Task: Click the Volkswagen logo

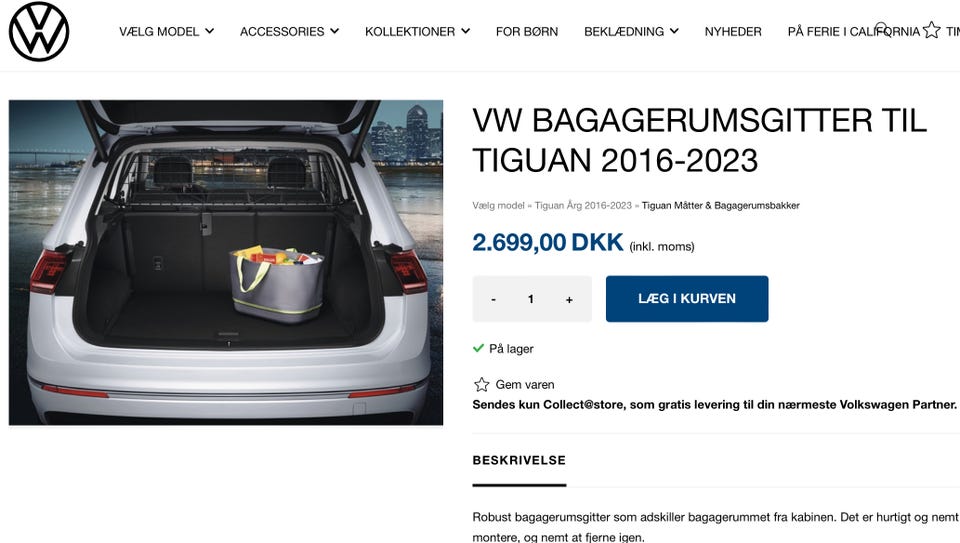Action: point(39,31)
